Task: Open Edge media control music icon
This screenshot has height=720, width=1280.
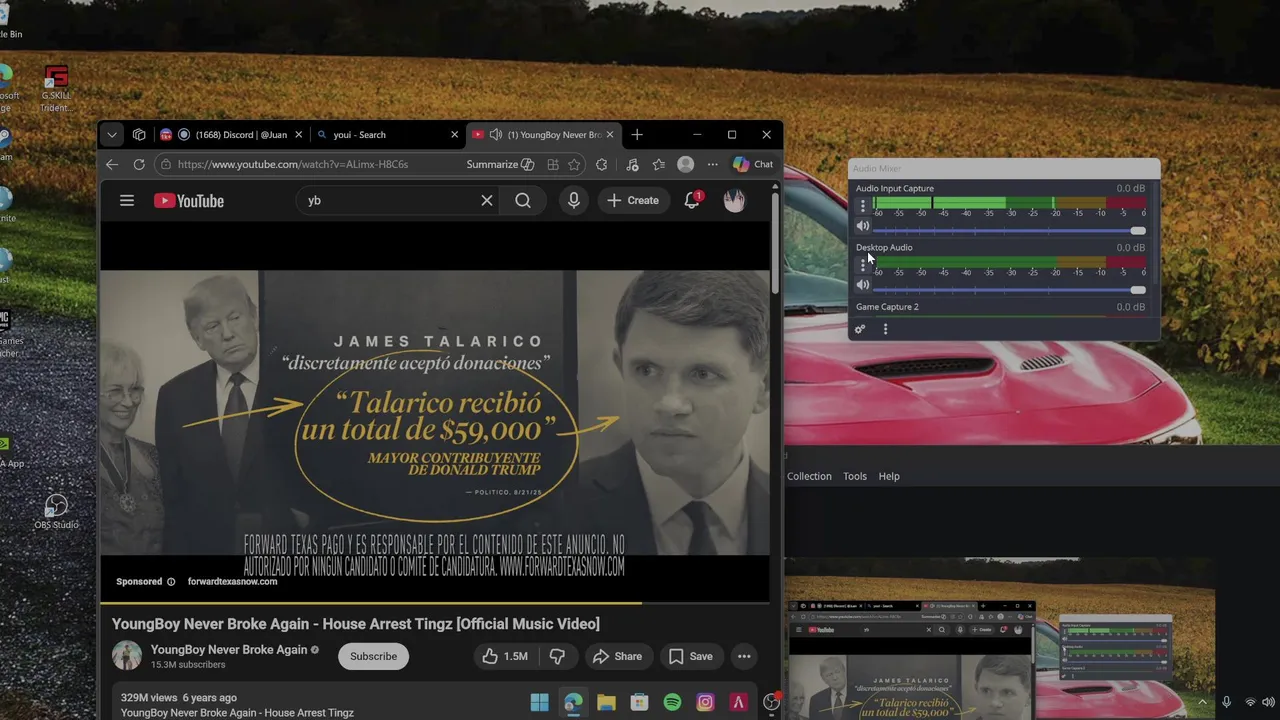Action: click(632, 164)
